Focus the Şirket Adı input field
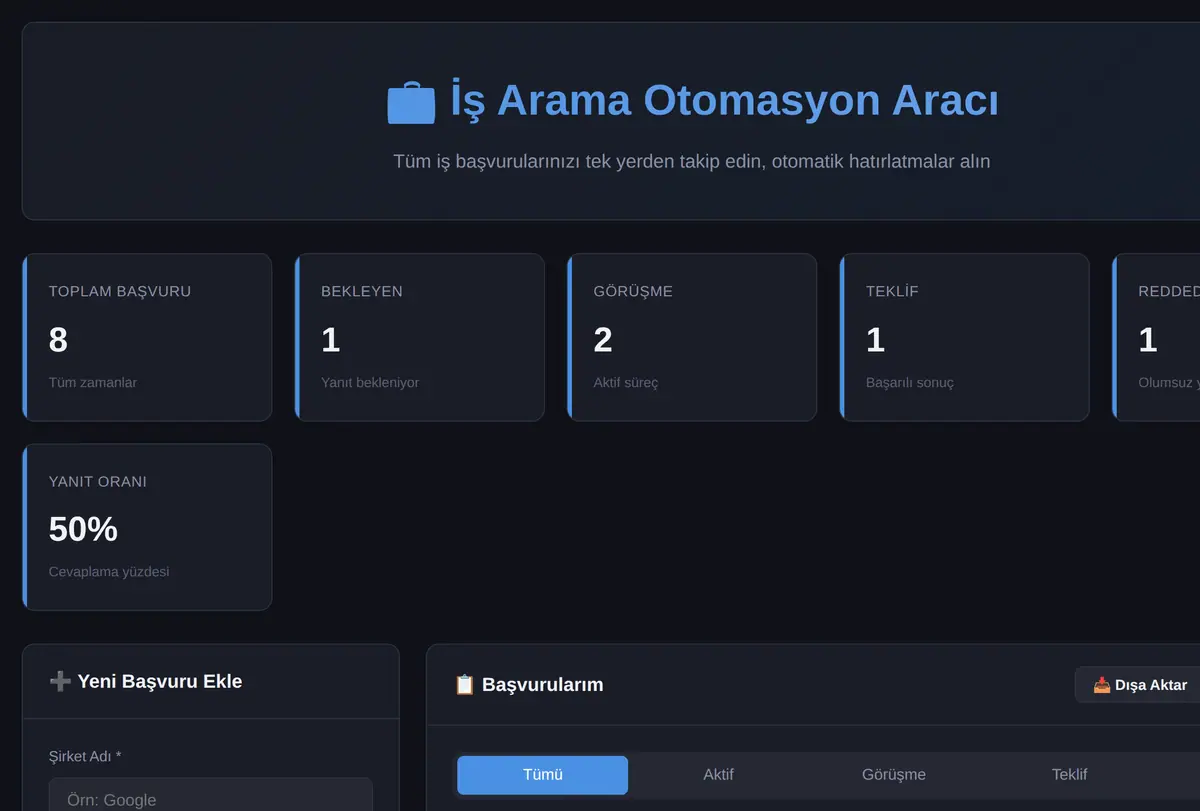The width and height of the screenshot is (1200, 811). (x=211, y=795)
